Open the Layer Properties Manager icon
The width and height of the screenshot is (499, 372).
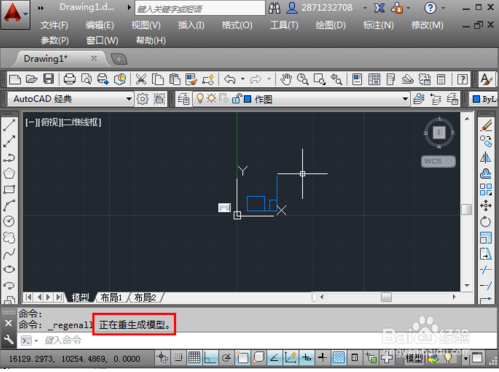tap(183, 99)
